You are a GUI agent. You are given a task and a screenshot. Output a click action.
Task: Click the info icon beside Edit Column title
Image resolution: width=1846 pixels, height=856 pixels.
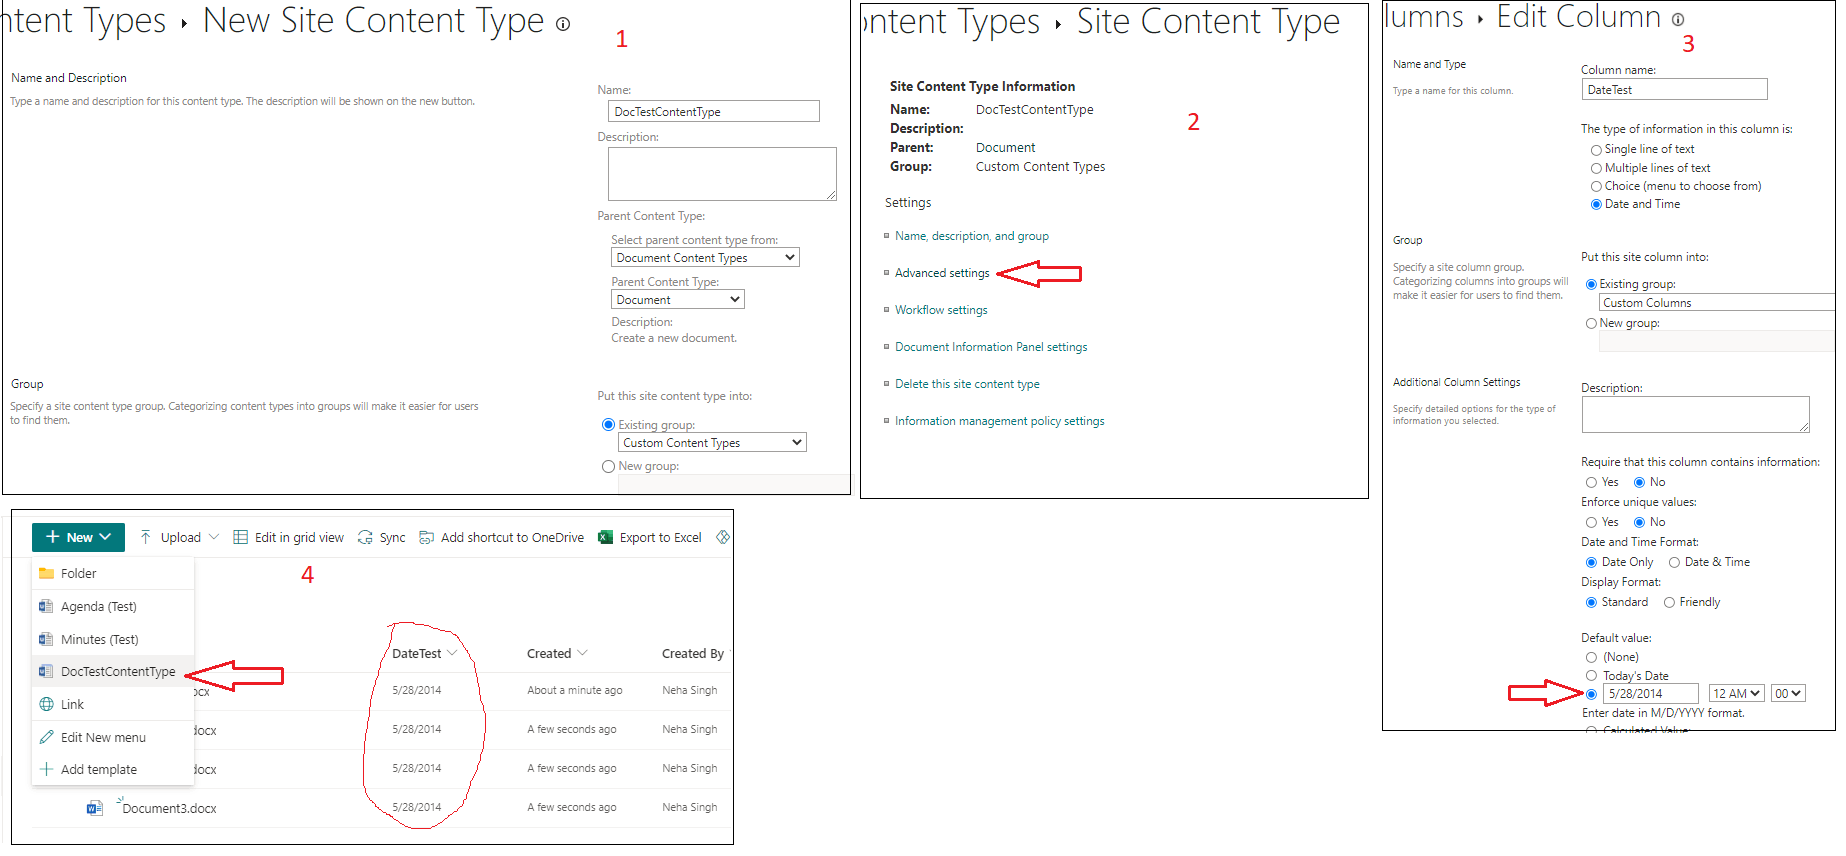coord(1677,19)
